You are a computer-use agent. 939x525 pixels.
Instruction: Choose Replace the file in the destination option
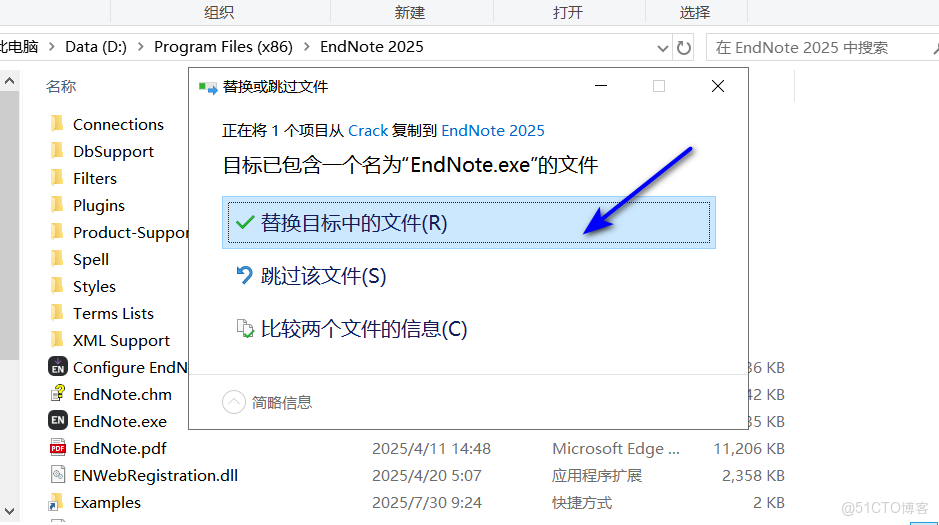coord(468,223)
